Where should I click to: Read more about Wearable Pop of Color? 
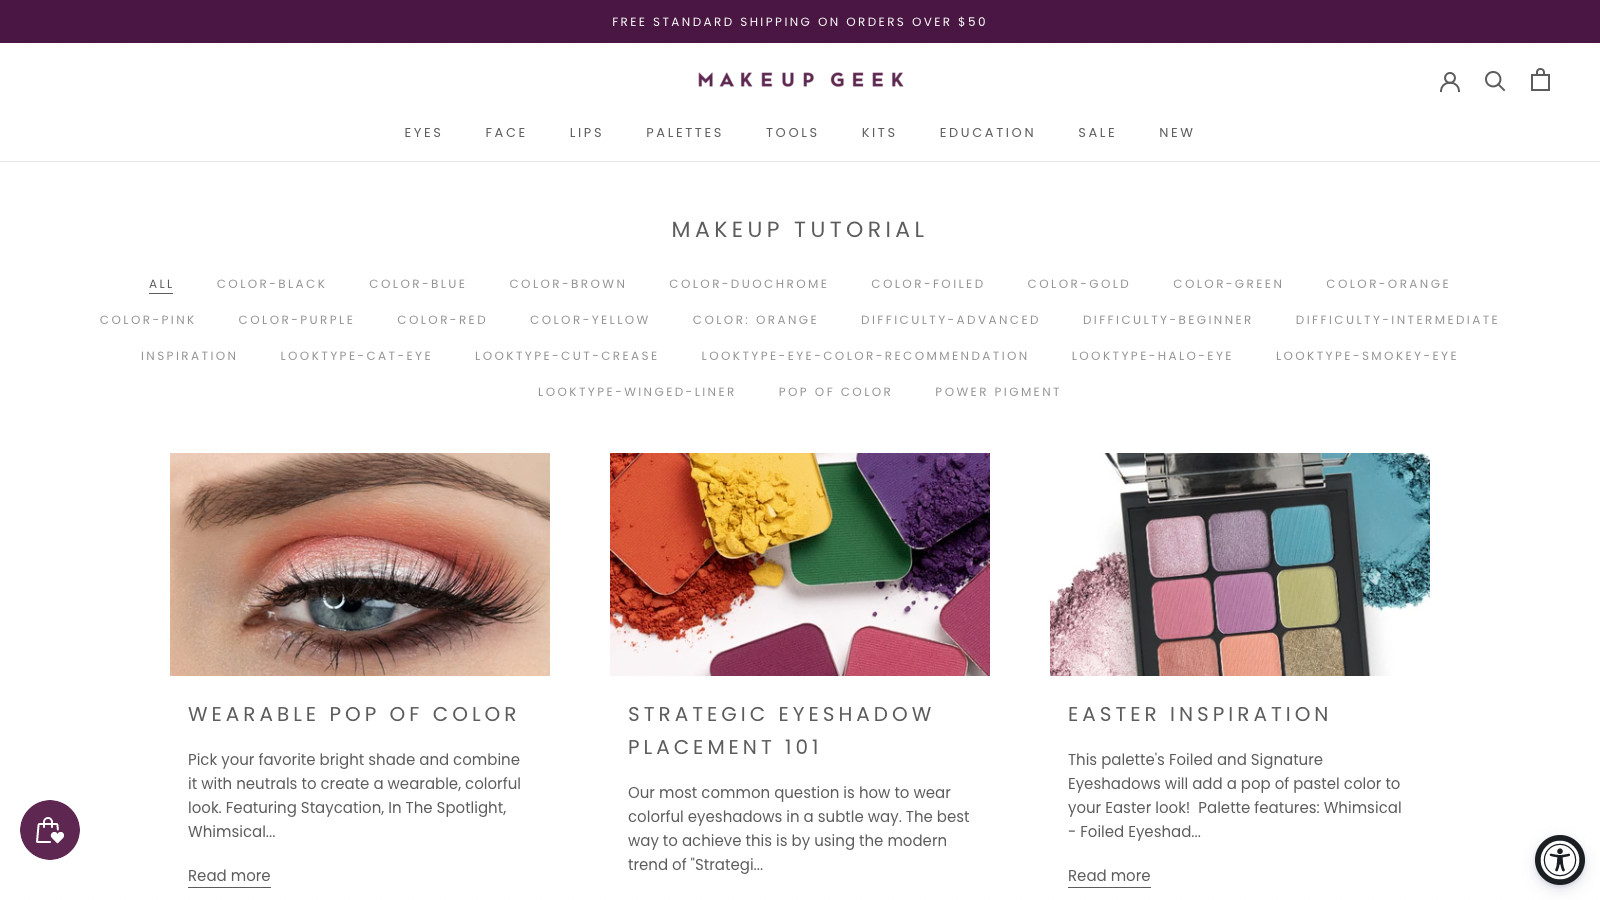(x=229, y=876)
